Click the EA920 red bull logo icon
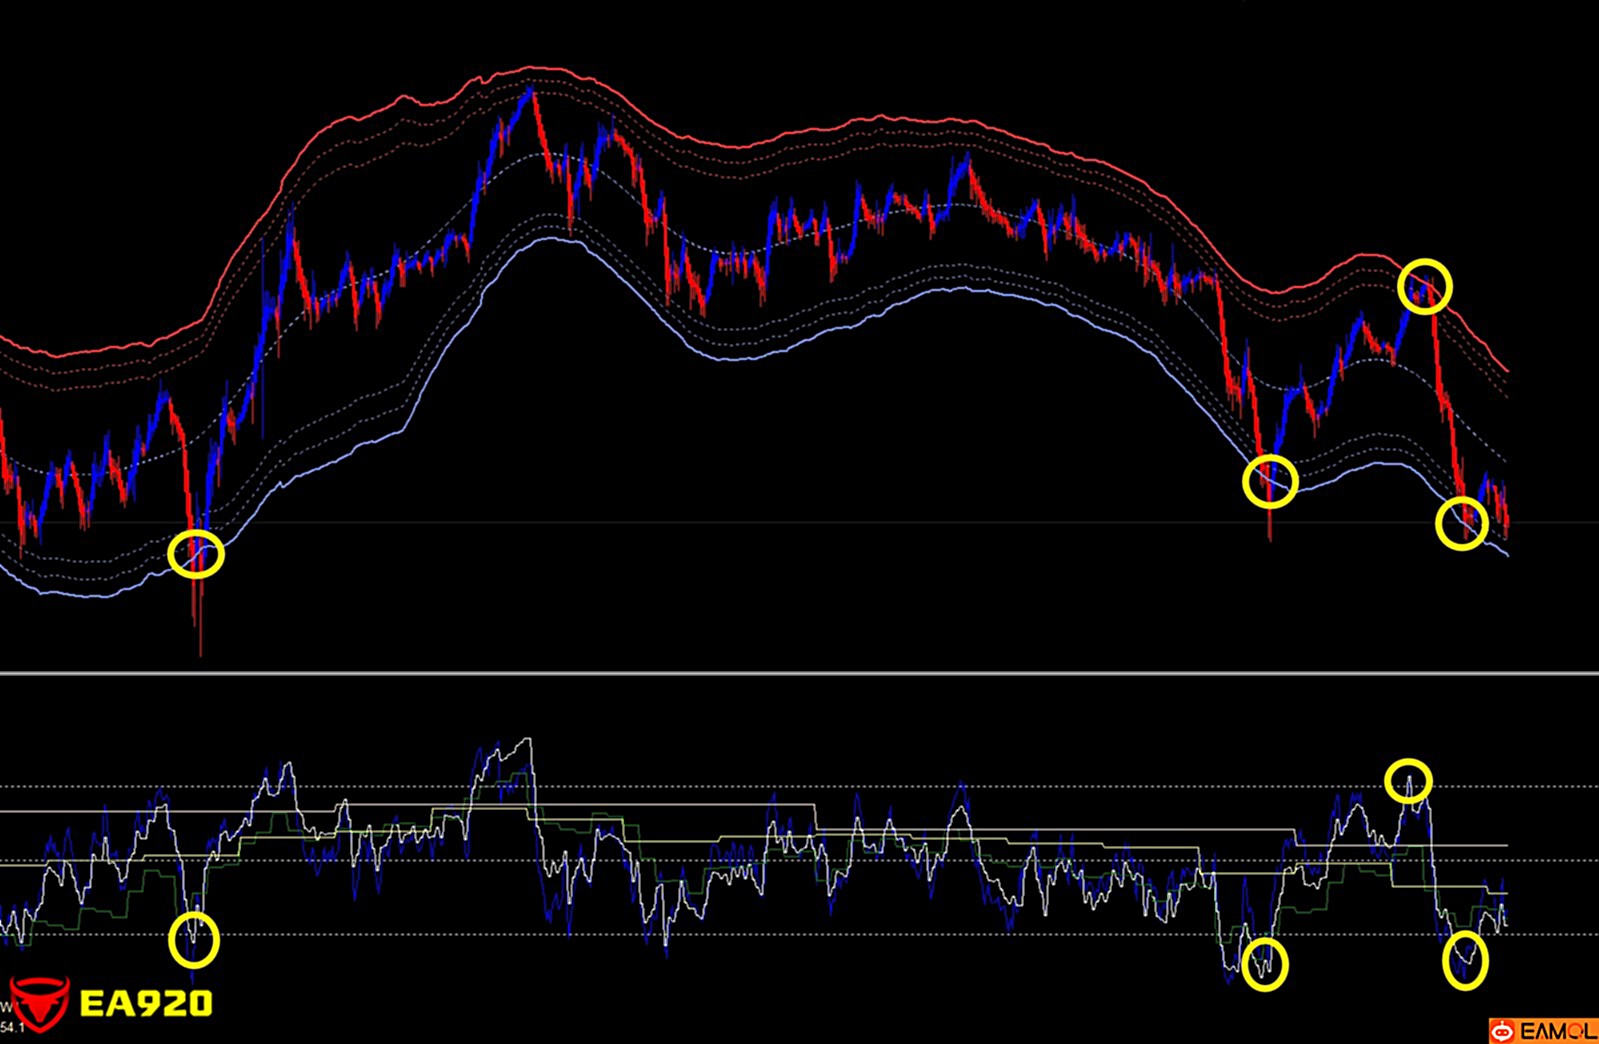 coord(38,1003)
